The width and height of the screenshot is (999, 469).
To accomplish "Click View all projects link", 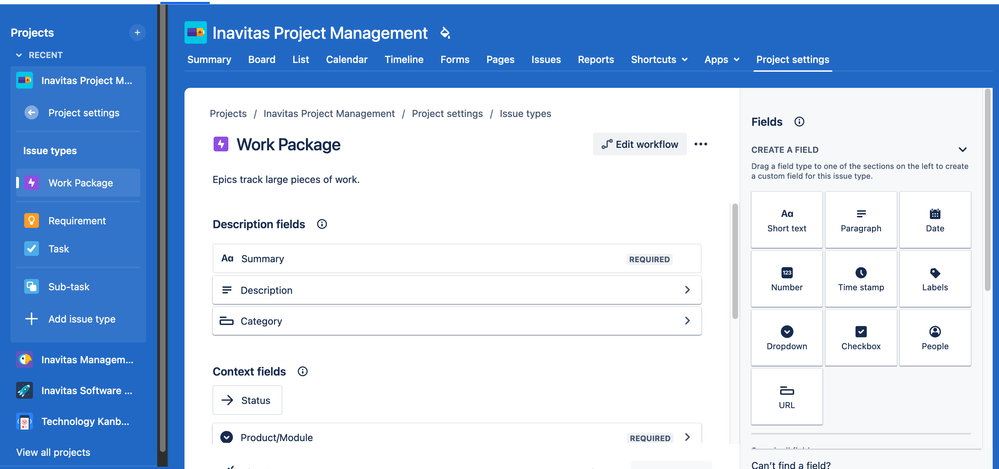I will [53, 452].
